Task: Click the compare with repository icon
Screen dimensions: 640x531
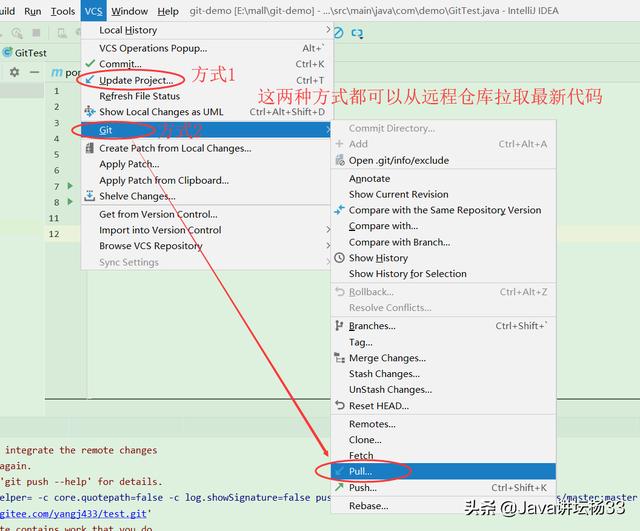Action: (340, 210)
